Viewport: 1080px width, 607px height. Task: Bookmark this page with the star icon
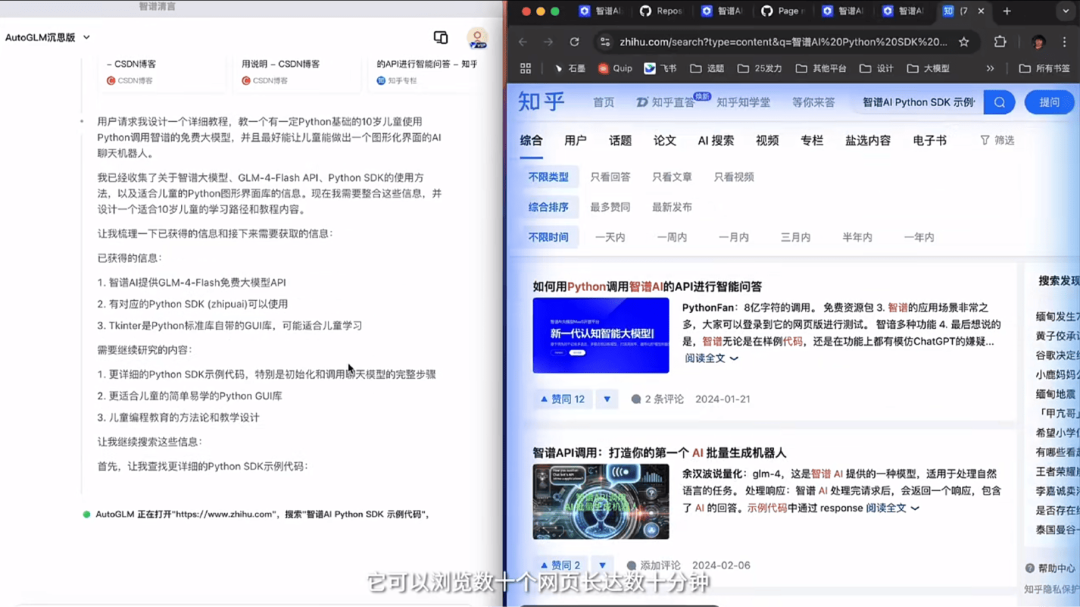pos(964,42)
